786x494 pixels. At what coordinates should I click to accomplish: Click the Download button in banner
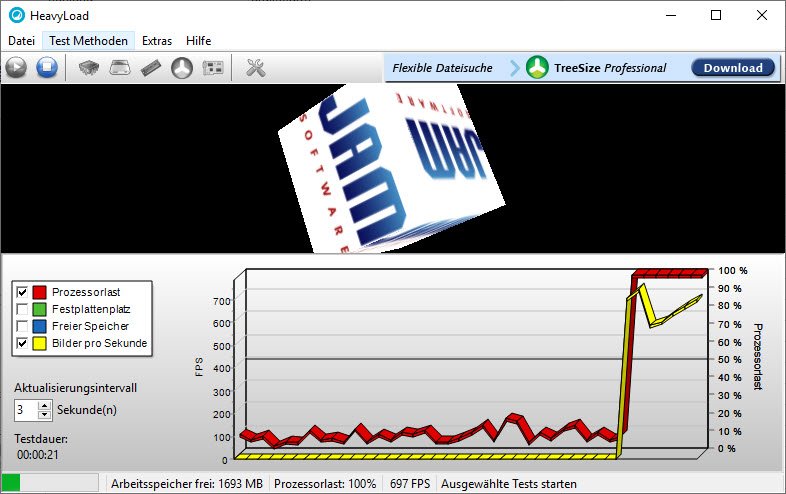coord(733,68)
